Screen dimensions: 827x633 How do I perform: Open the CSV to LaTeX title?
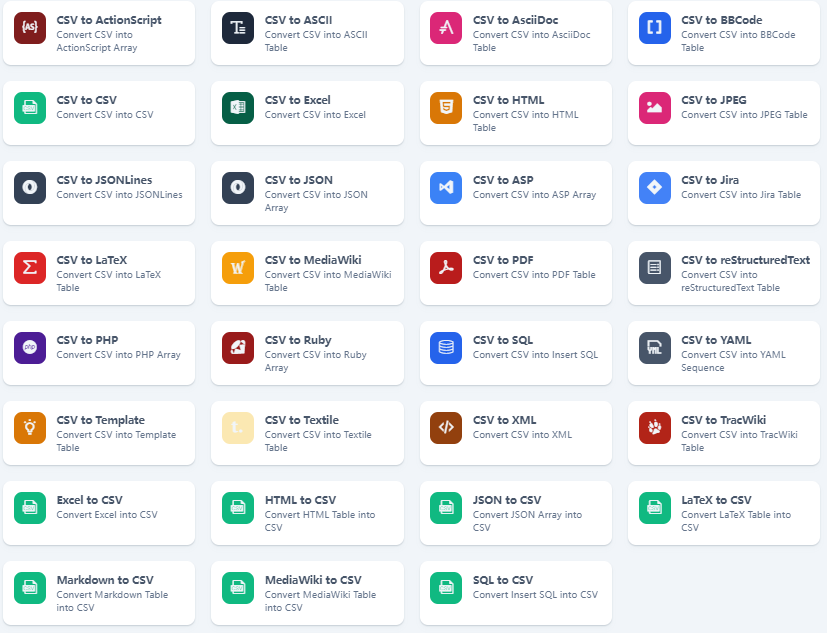coord(92,260)
